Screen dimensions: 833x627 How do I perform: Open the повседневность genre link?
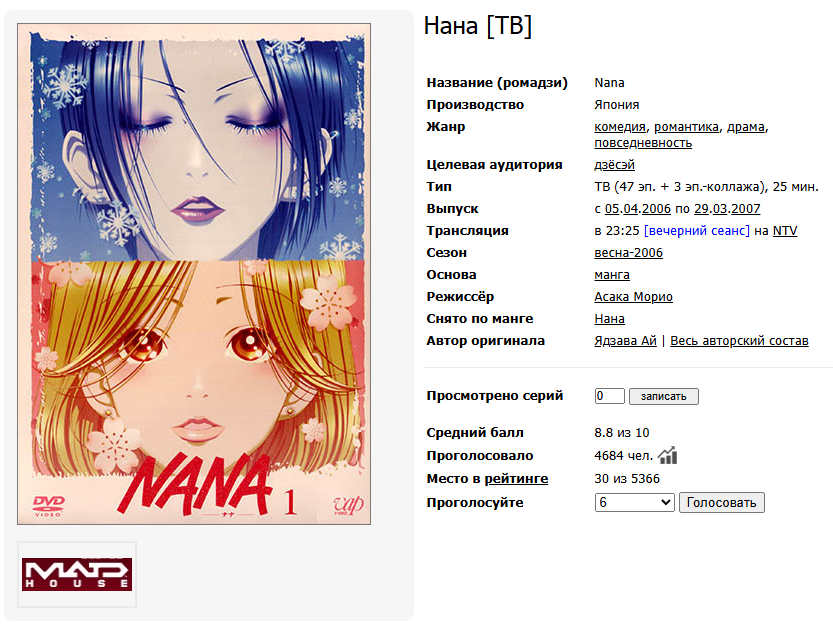click(643, 143)
